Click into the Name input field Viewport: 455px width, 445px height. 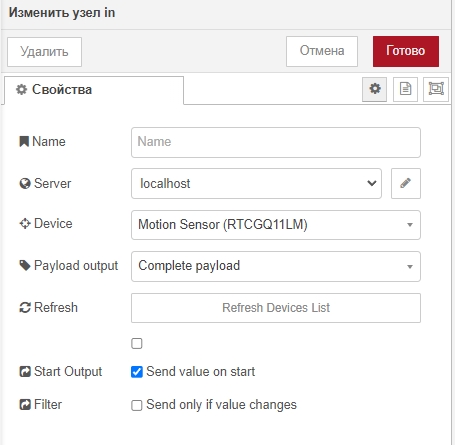pyautogui.click(x=276, y=142)
